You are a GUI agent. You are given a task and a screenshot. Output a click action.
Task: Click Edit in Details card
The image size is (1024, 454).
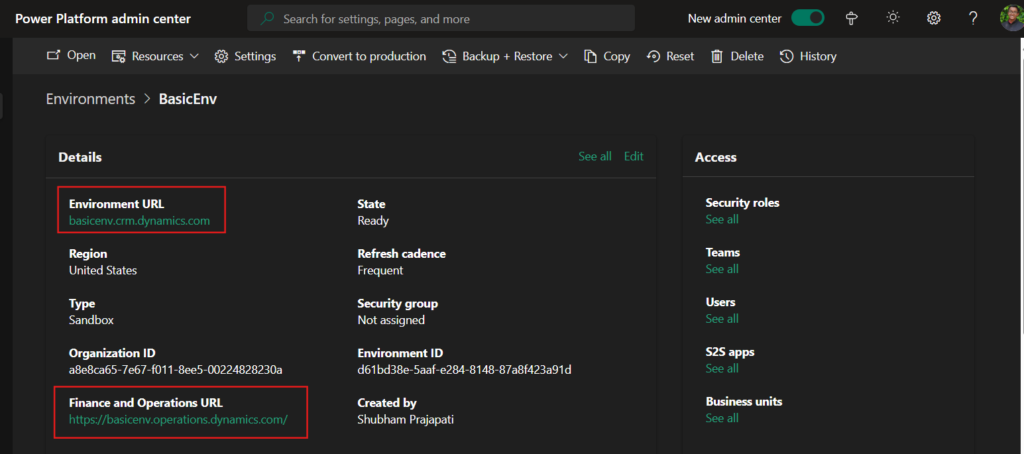[633, 156]
